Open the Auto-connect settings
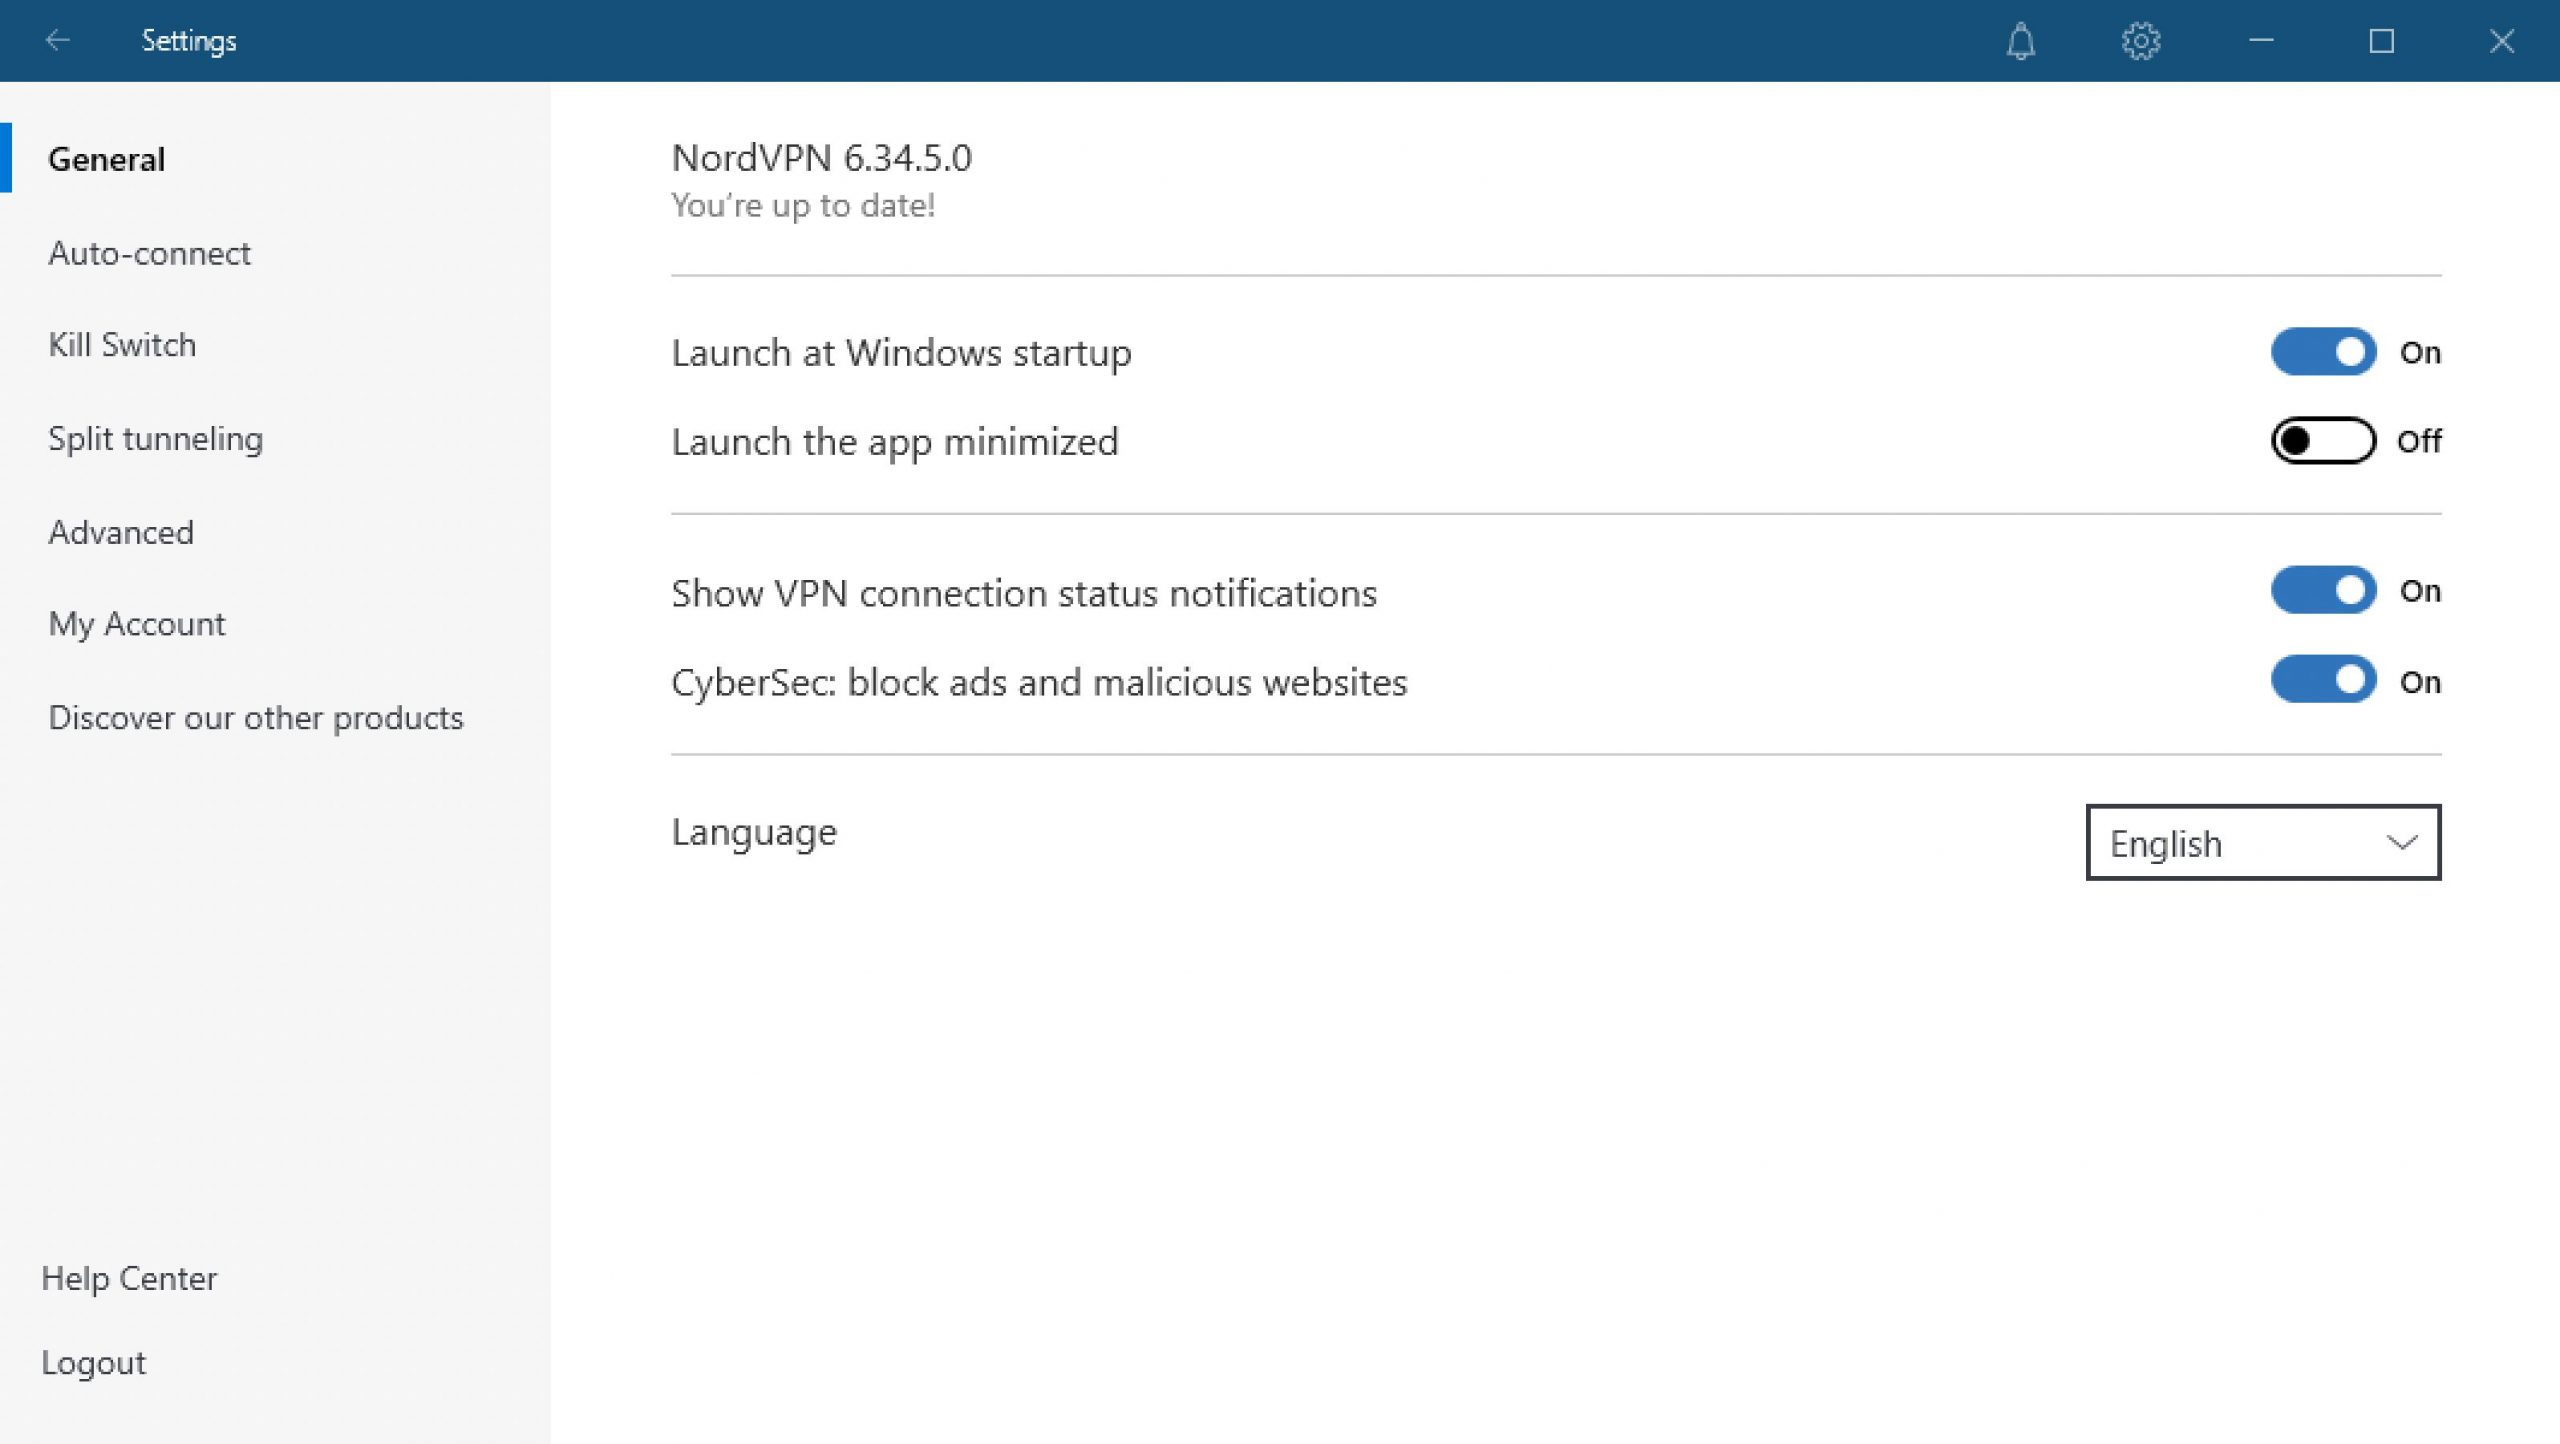2560x1444 pixels. tap(150, 253)
